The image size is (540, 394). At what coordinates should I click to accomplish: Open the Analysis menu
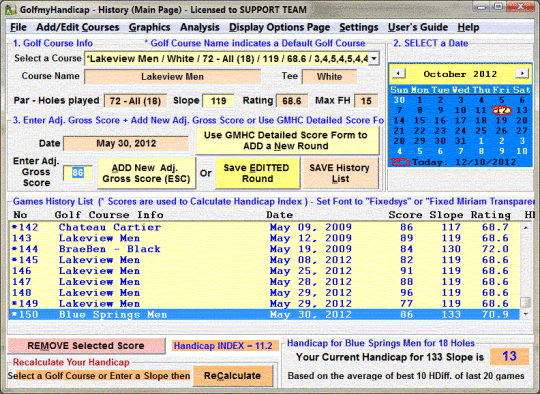coord(199,27)
